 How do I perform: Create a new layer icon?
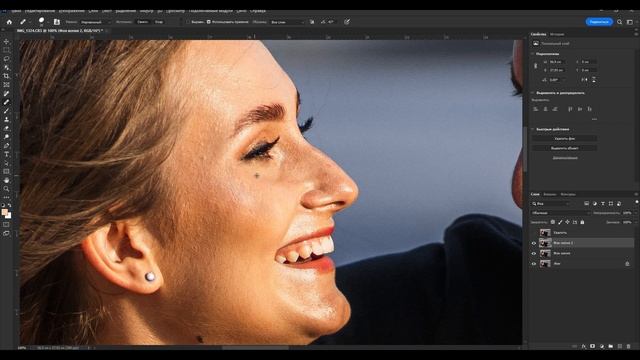(x=620, y=346)
